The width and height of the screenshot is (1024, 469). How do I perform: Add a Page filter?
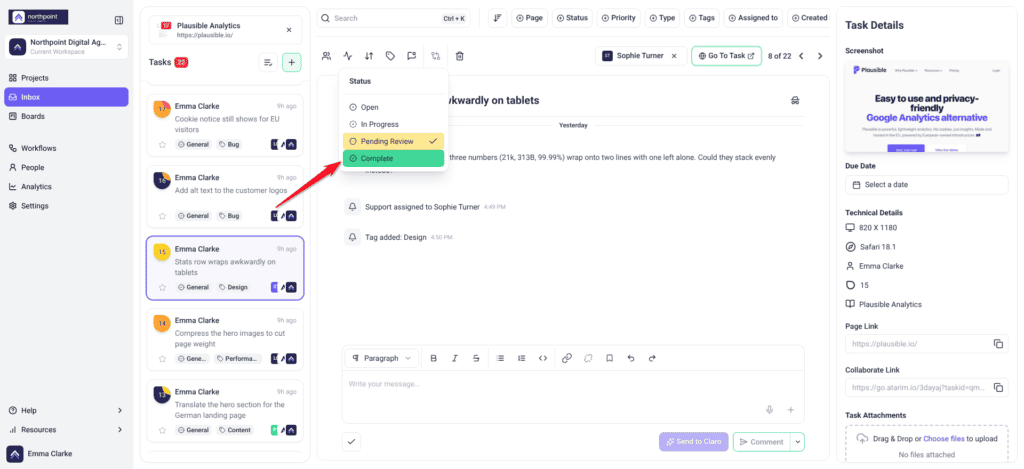click(530, 18)
